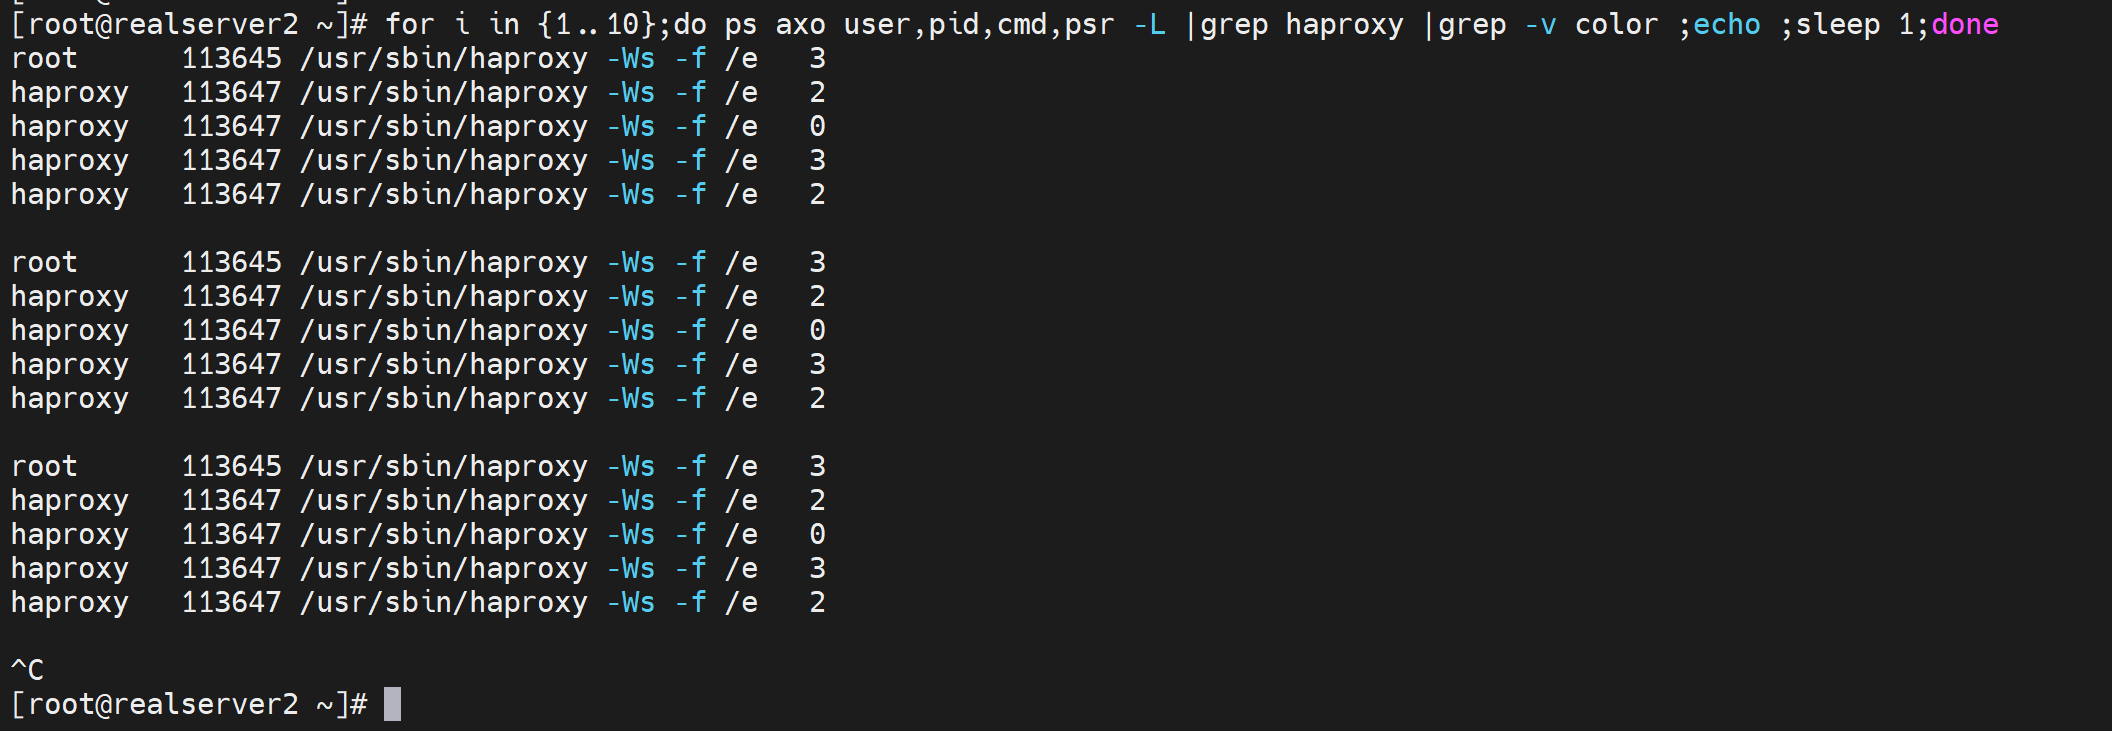The image size is (2112, 731).
Task: Click the cyan "echo" command word
Action: (1726, 24)
